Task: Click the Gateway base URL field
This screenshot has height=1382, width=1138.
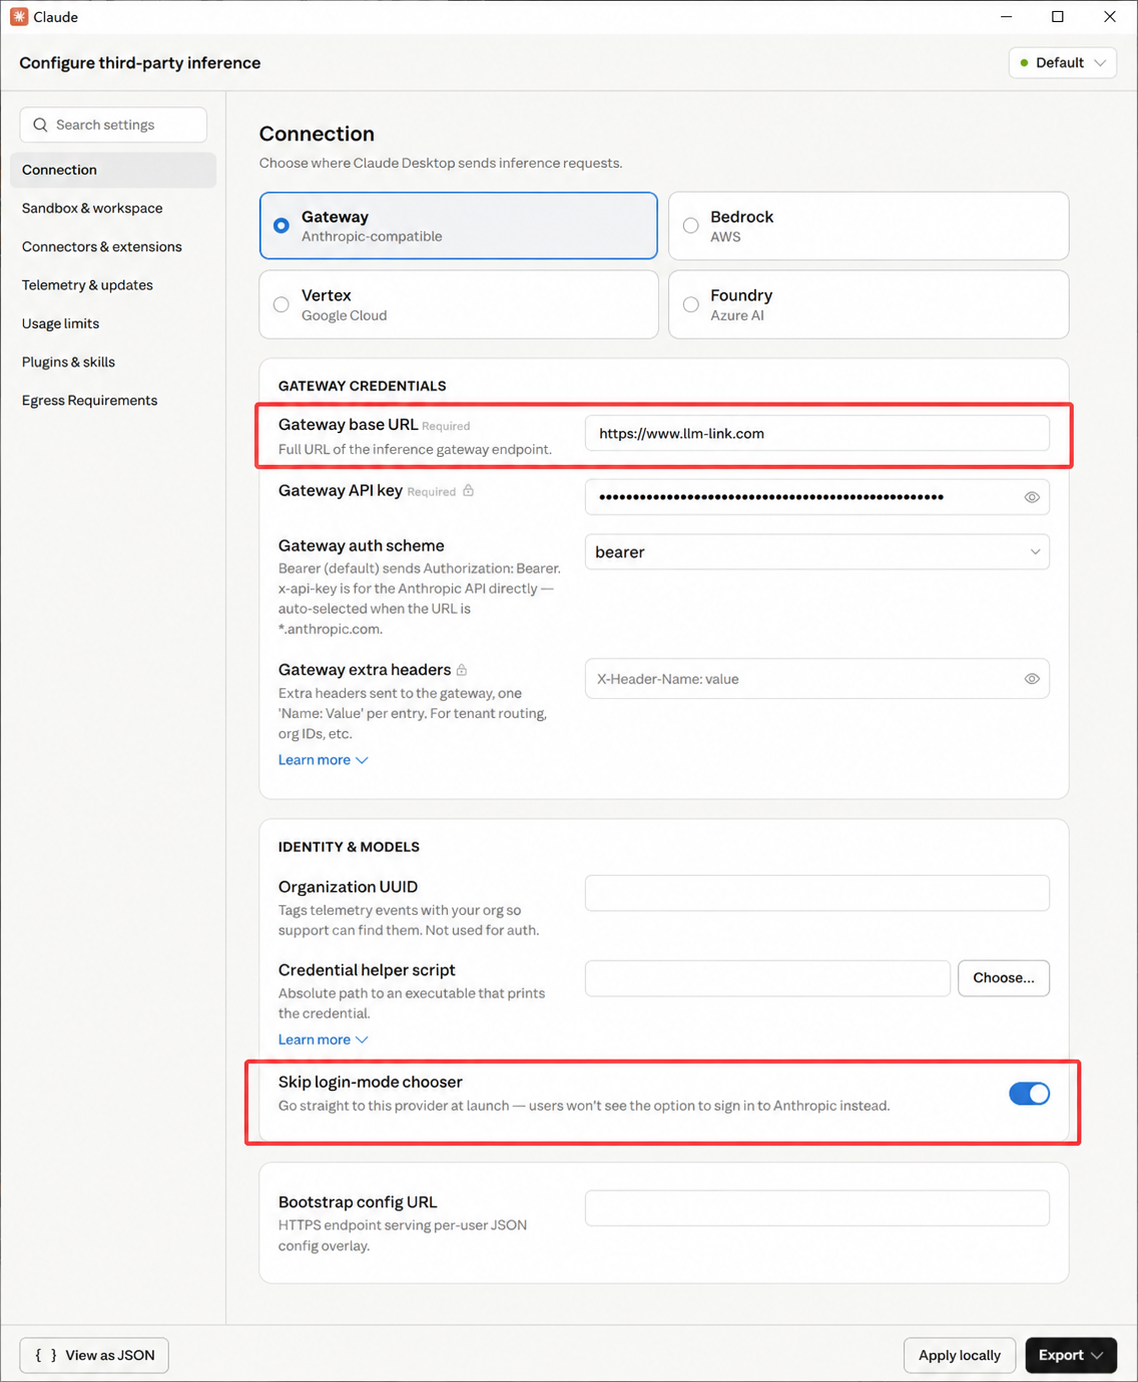Action: (x=817, y=433)
